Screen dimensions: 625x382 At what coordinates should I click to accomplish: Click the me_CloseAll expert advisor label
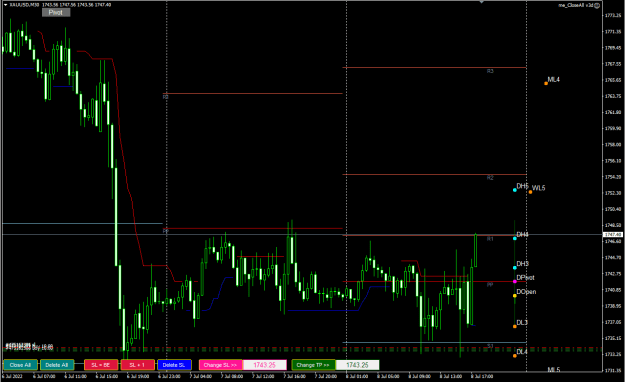pos(575,5)
